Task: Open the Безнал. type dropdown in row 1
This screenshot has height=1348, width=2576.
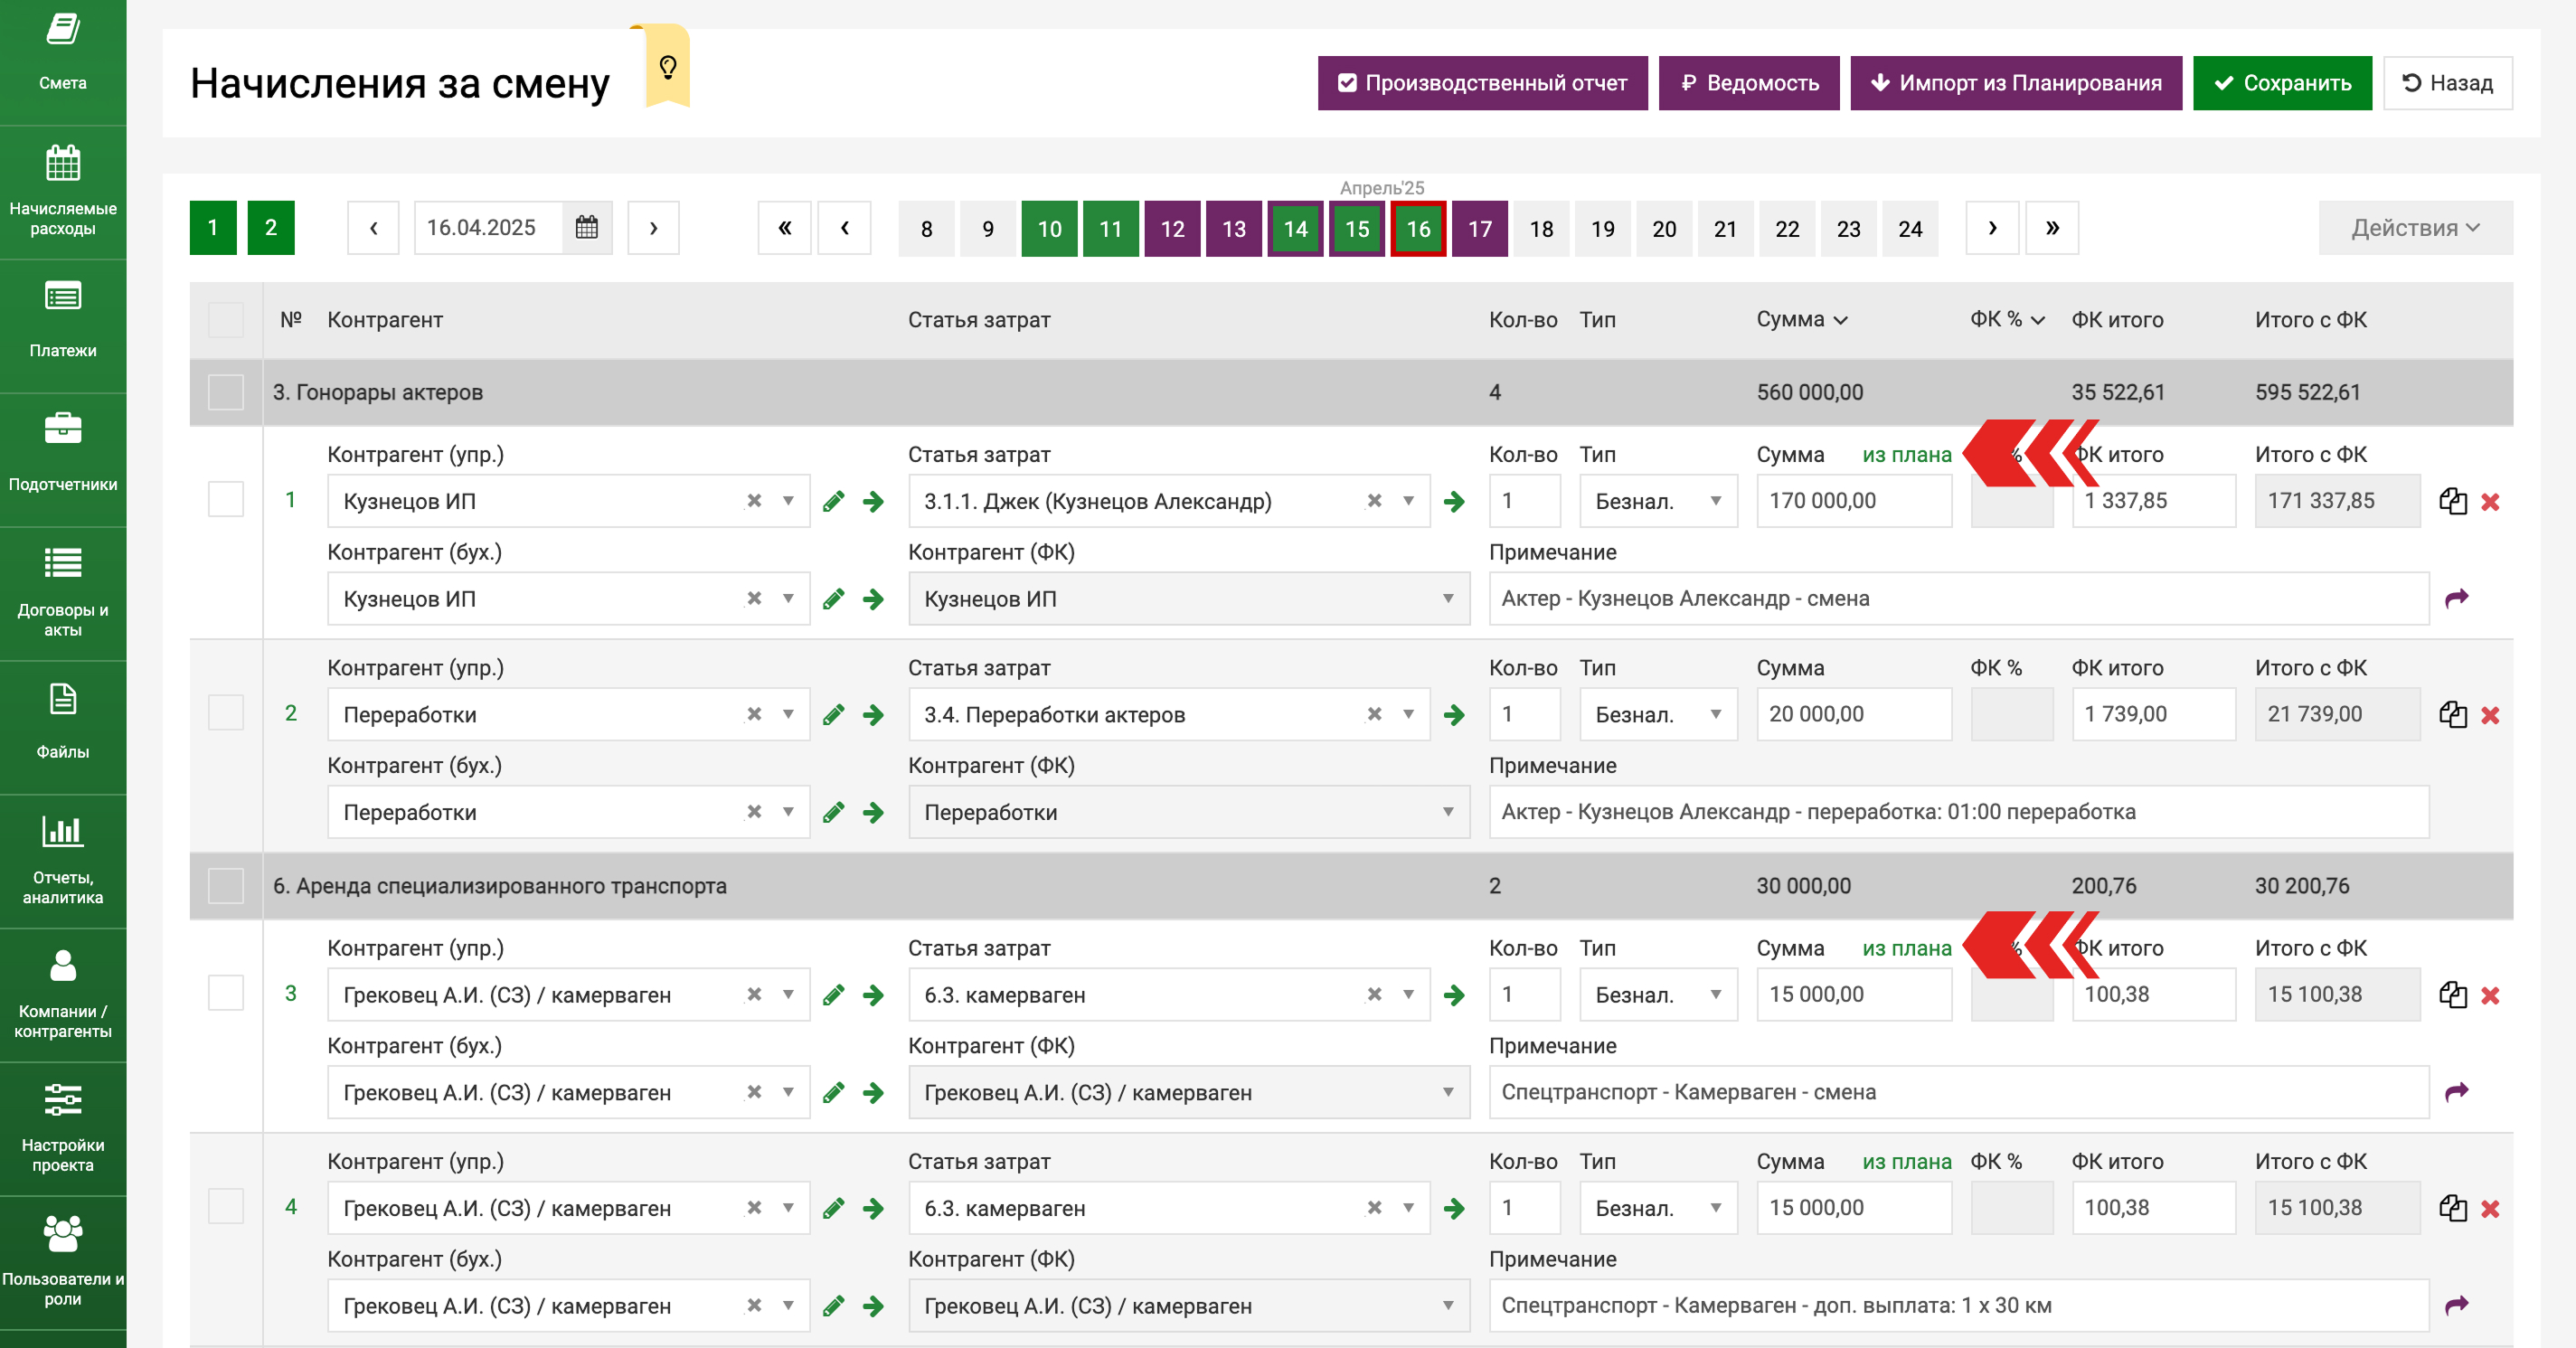Action: (1659, 501)
